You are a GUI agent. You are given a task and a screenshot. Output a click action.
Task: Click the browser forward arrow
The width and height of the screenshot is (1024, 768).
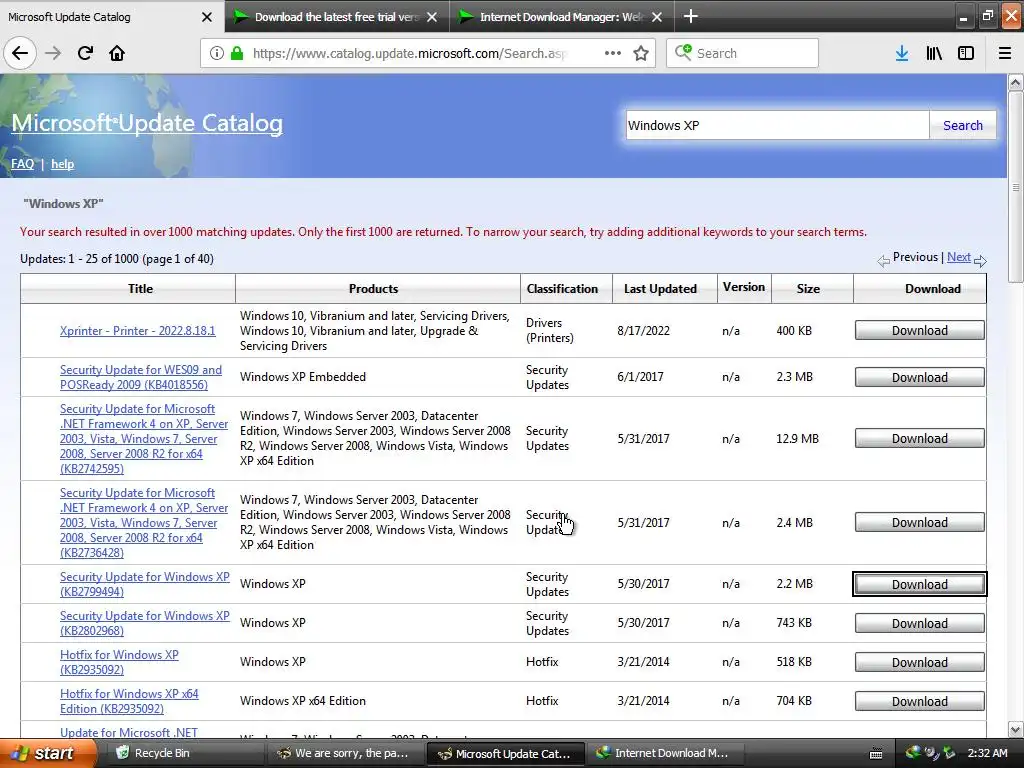tap(53, 53)
